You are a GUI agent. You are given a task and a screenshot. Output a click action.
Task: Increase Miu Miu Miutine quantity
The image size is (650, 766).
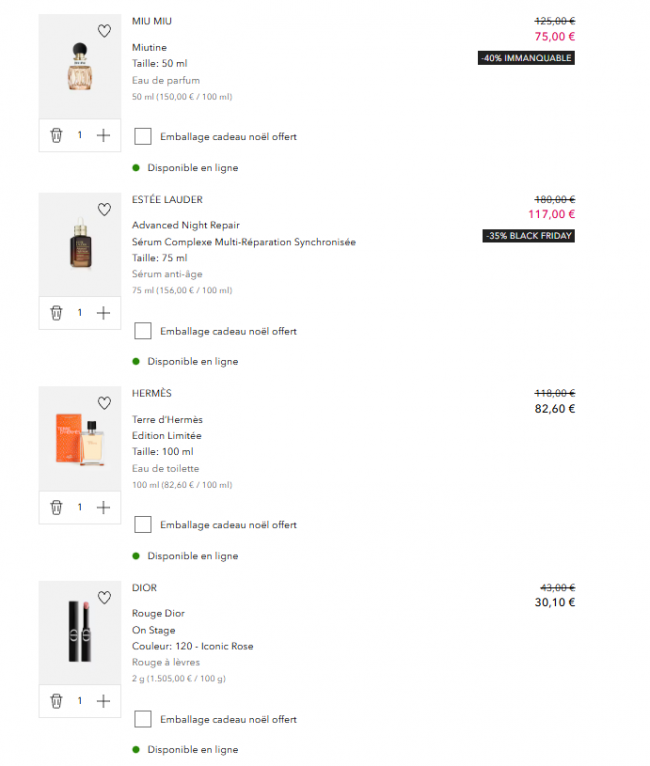tap(103, 135)
